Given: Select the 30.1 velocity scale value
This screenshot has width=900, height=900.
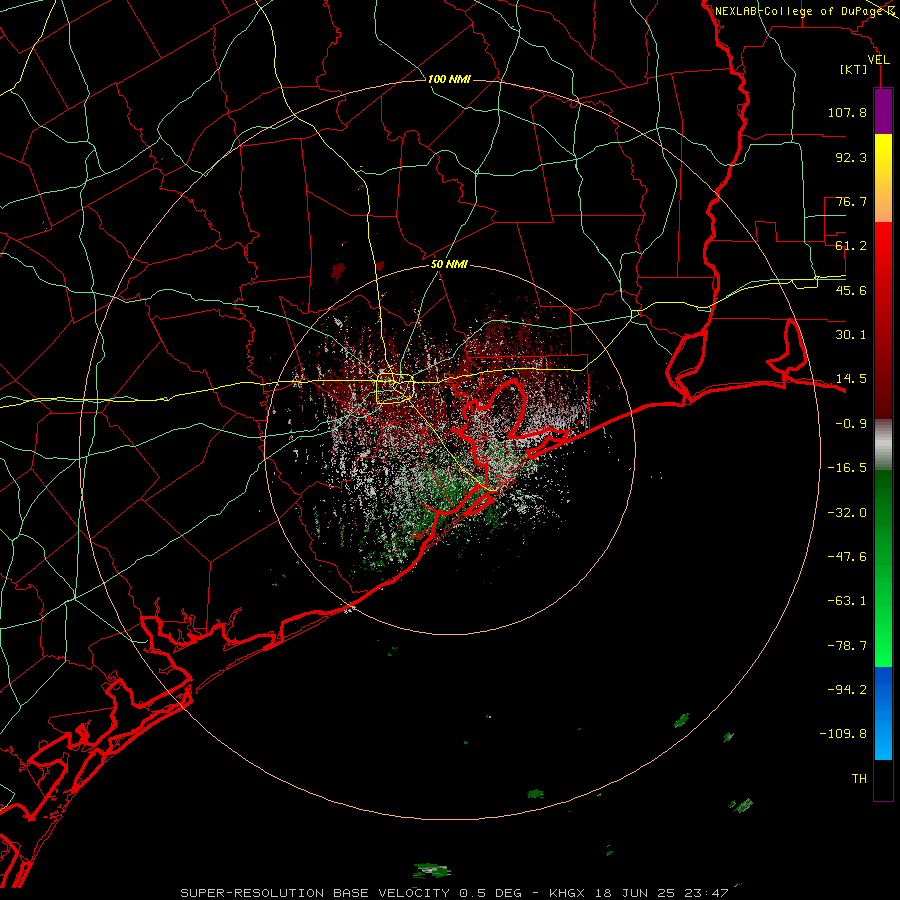Looking at the screenshot, I should [x=851, y=335].
